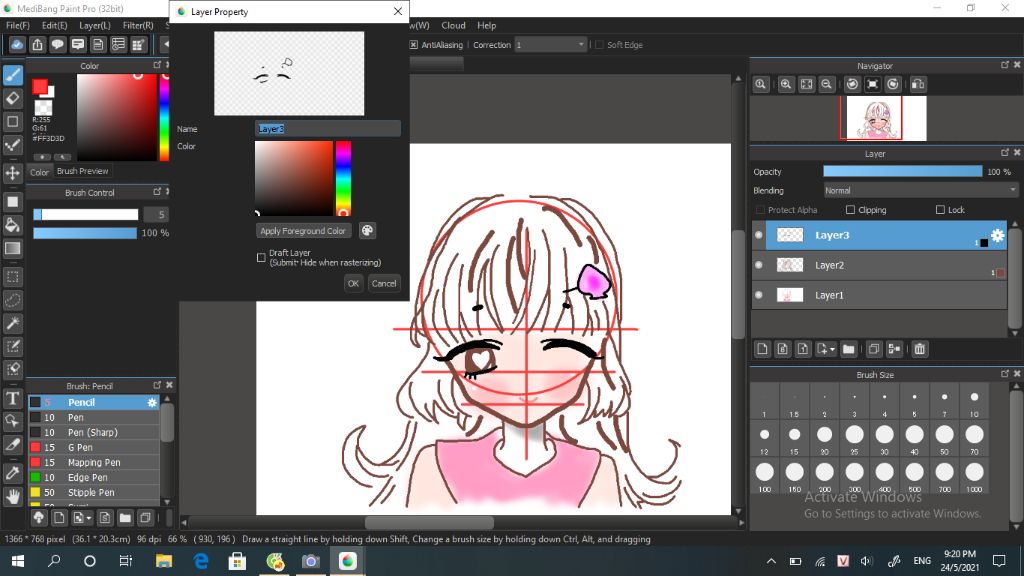Rotate canvas left in Navigator
The image size is (1024, 576).
[852, 84]
